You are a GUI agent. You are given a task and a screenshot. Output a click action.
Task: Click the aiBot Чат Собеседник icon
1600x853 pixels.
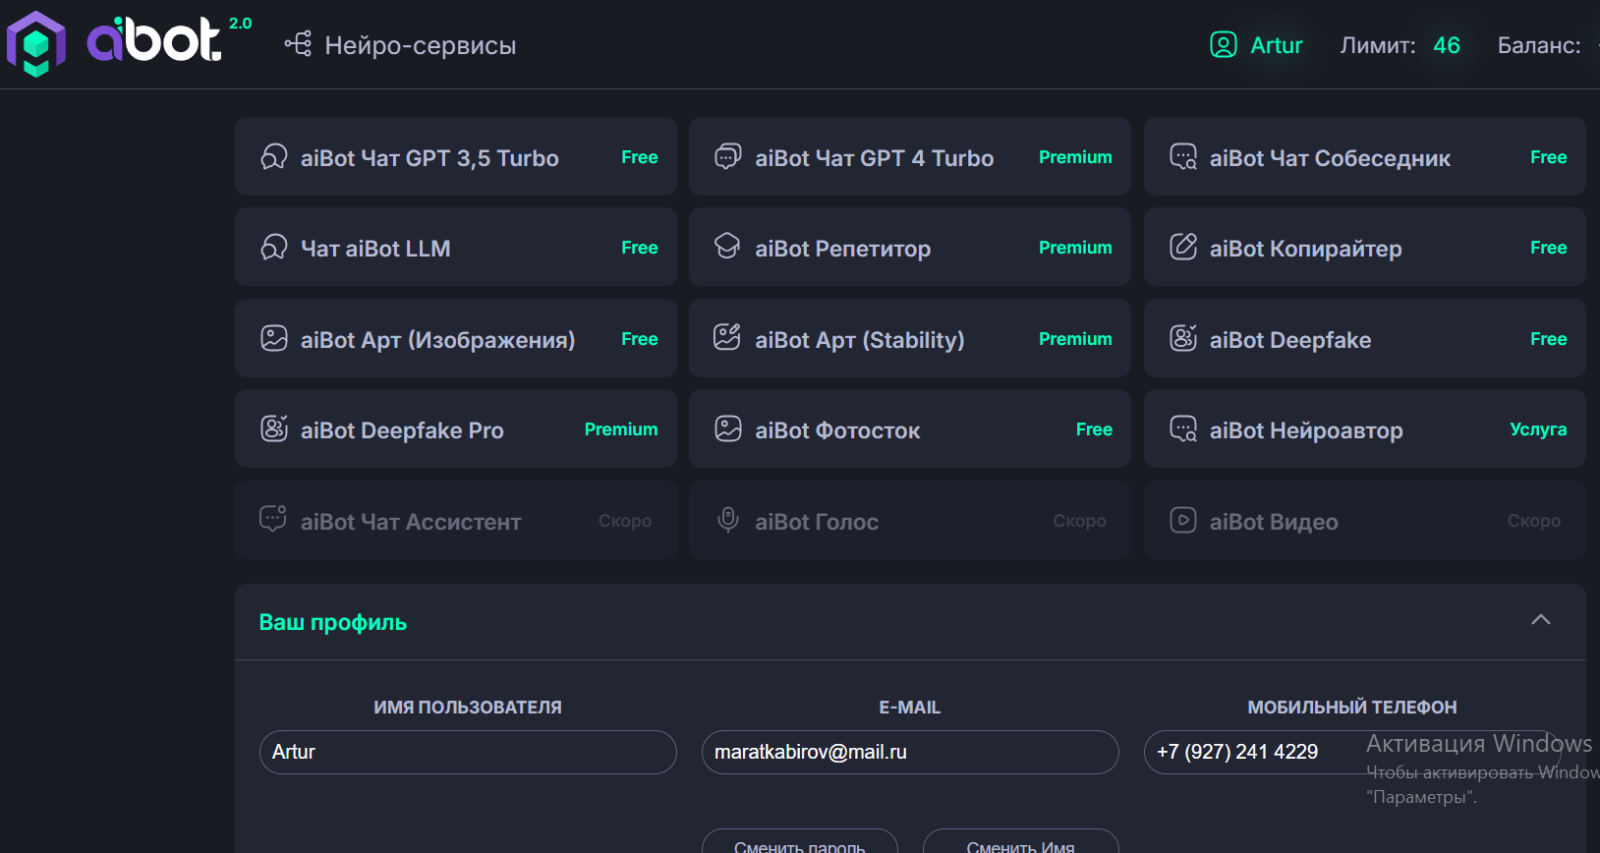pos(1183,157)
